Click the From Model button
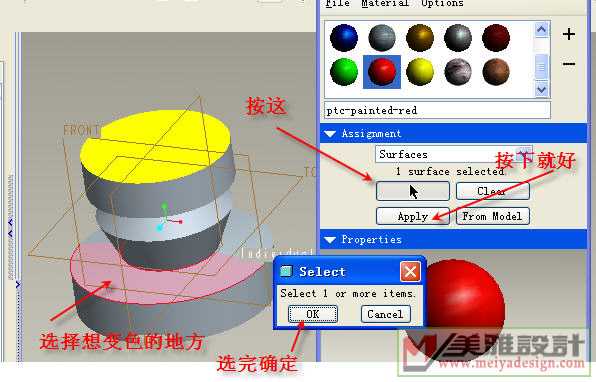Viewport: 596px width, 382px height. [493, 216]
